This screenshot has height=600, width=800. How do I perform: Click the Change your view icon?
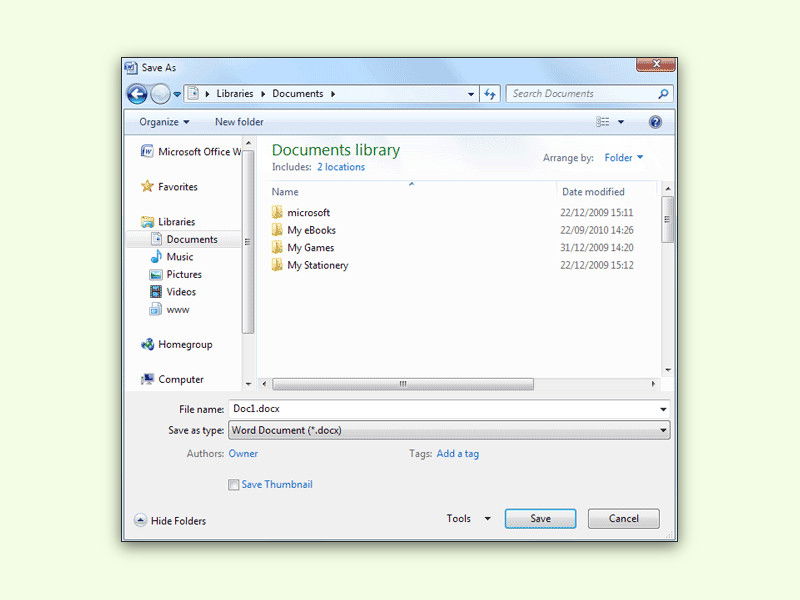(603, 122)
